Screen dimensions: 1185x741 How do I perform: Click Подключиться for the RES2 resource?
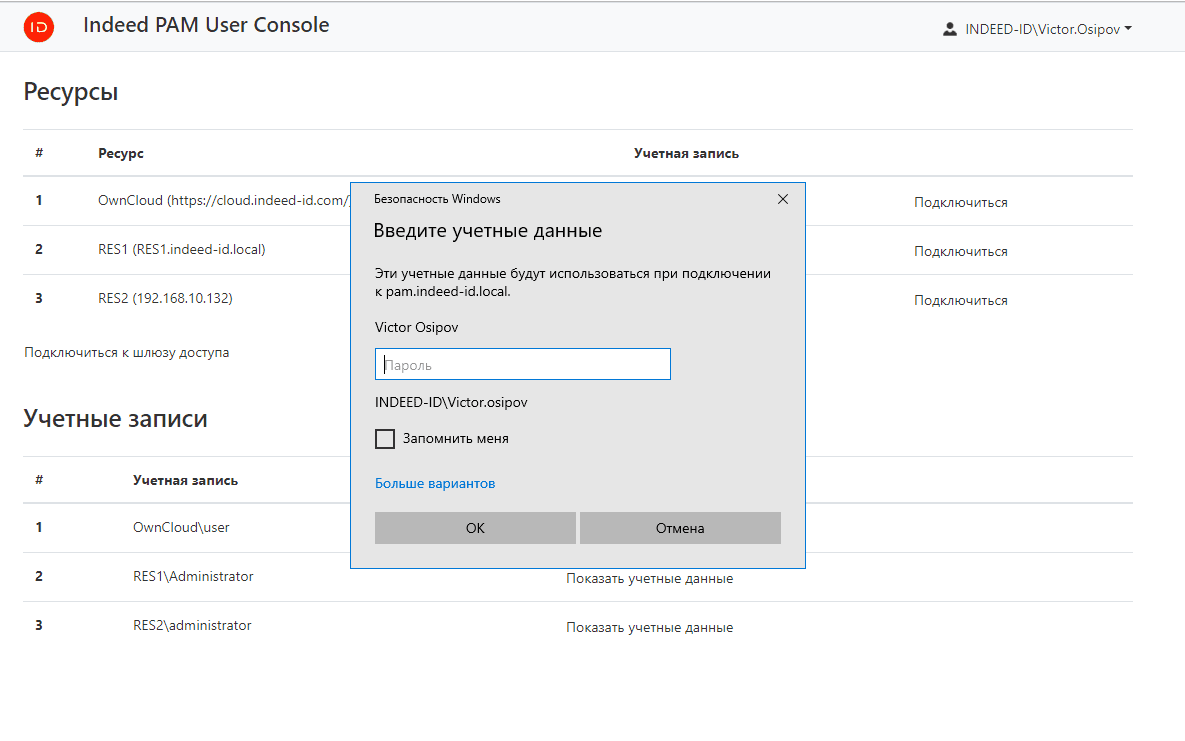960,301
